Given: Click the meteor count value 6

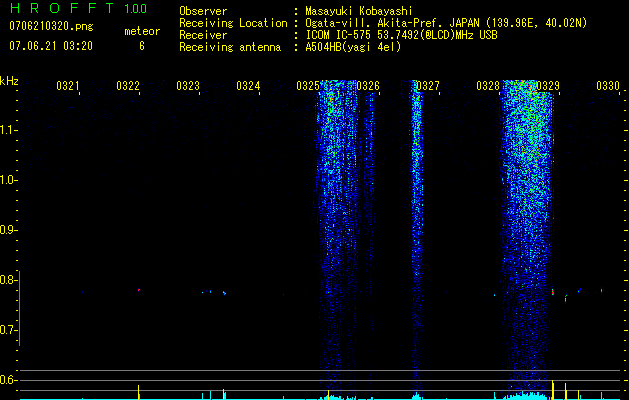Looking at the screenshot, I should (142, 46).
